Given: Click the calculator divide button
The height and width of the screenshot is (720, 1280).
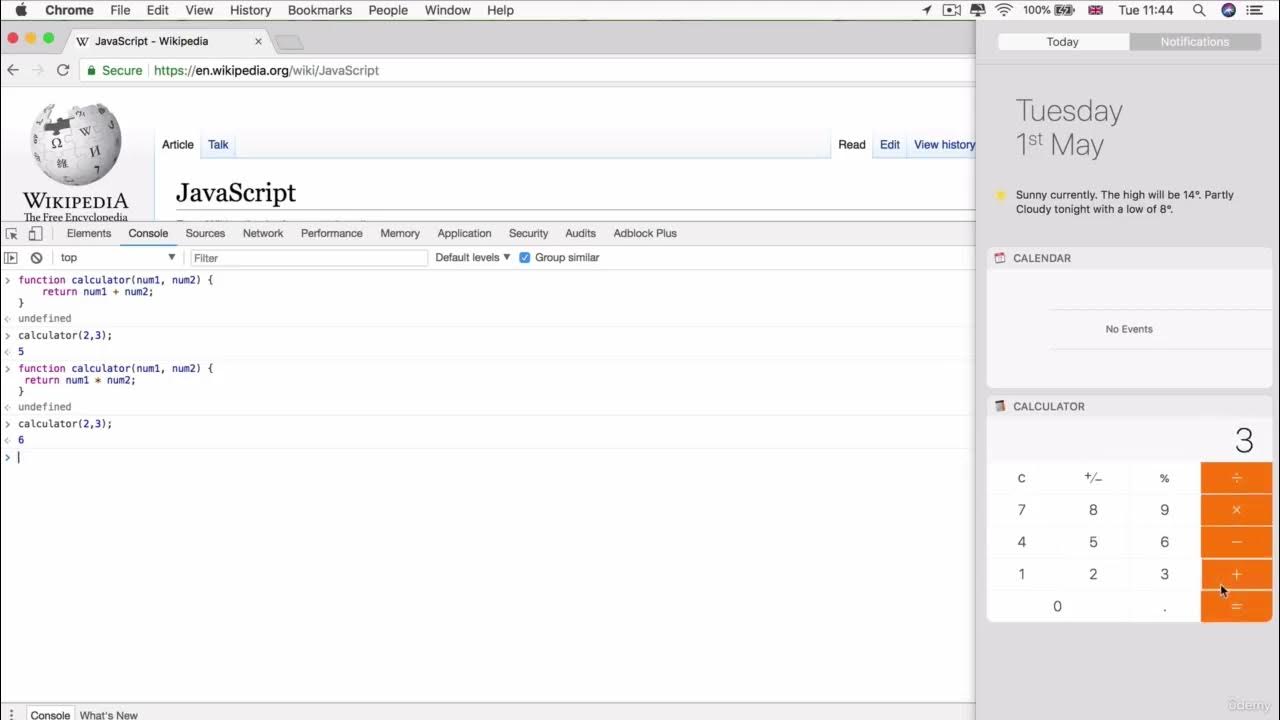Looking at the screenshot, I should click(1236, 478).
